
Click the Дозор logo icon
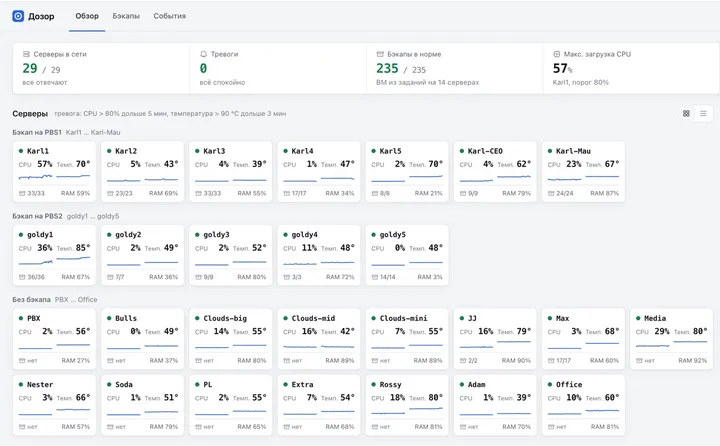tap(18, 16)
